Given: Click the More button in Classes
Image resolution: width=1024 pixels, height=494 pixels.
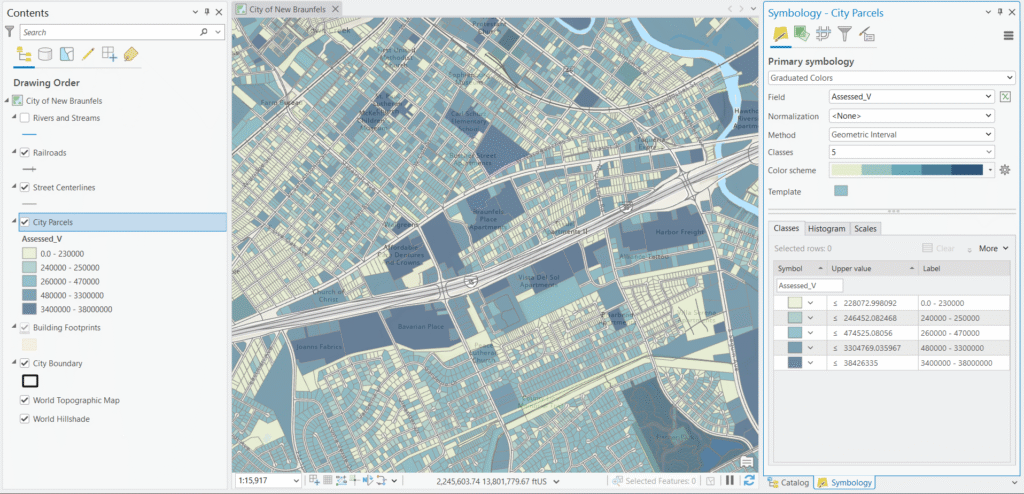Looking at the screenshot, I should click(x=993, y=248).
